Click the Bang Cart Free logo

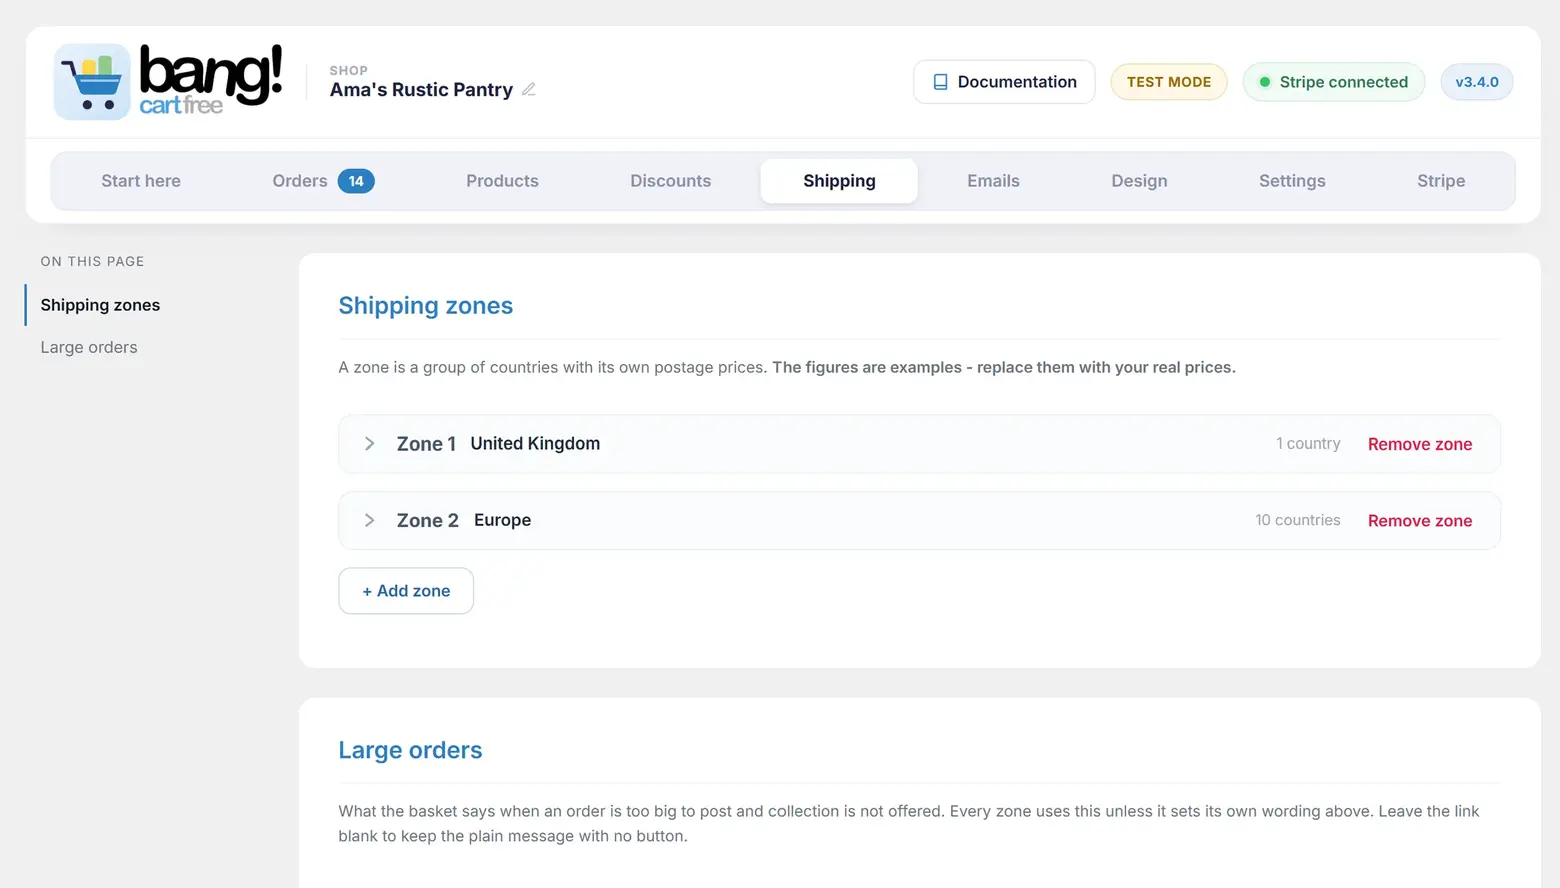pos(168,82)
